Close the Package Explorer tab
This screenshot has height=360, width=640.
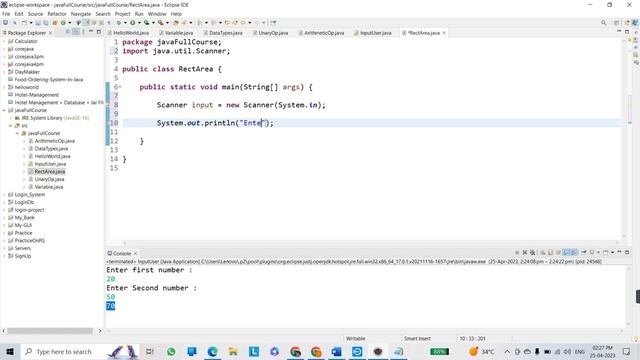coord(51,33)
